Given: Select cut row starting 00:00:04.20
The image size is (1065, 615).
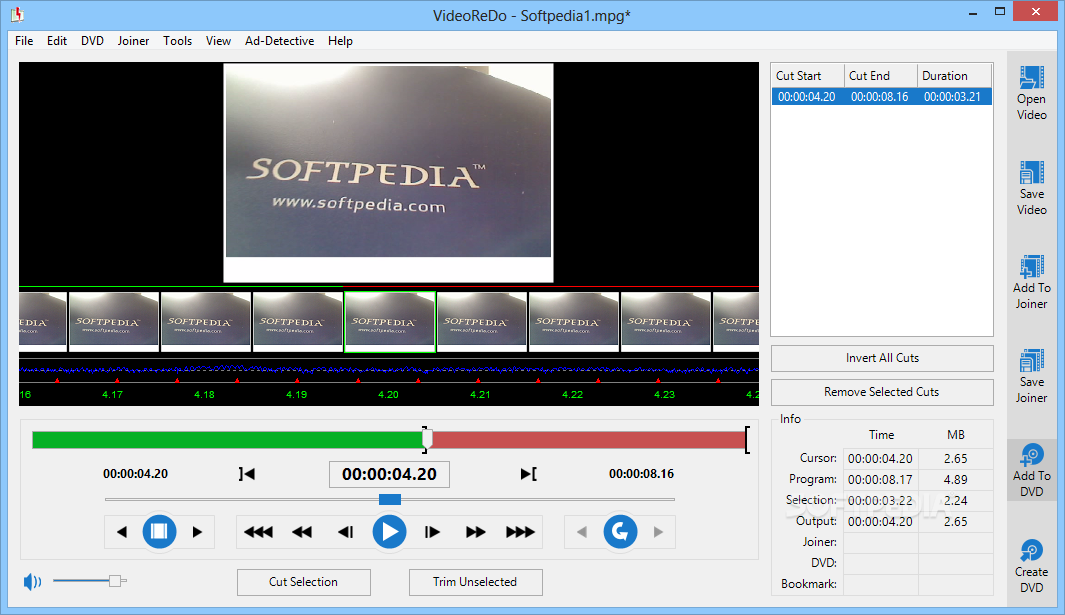Looking at the screenshot, I should [x=882, y=96].
